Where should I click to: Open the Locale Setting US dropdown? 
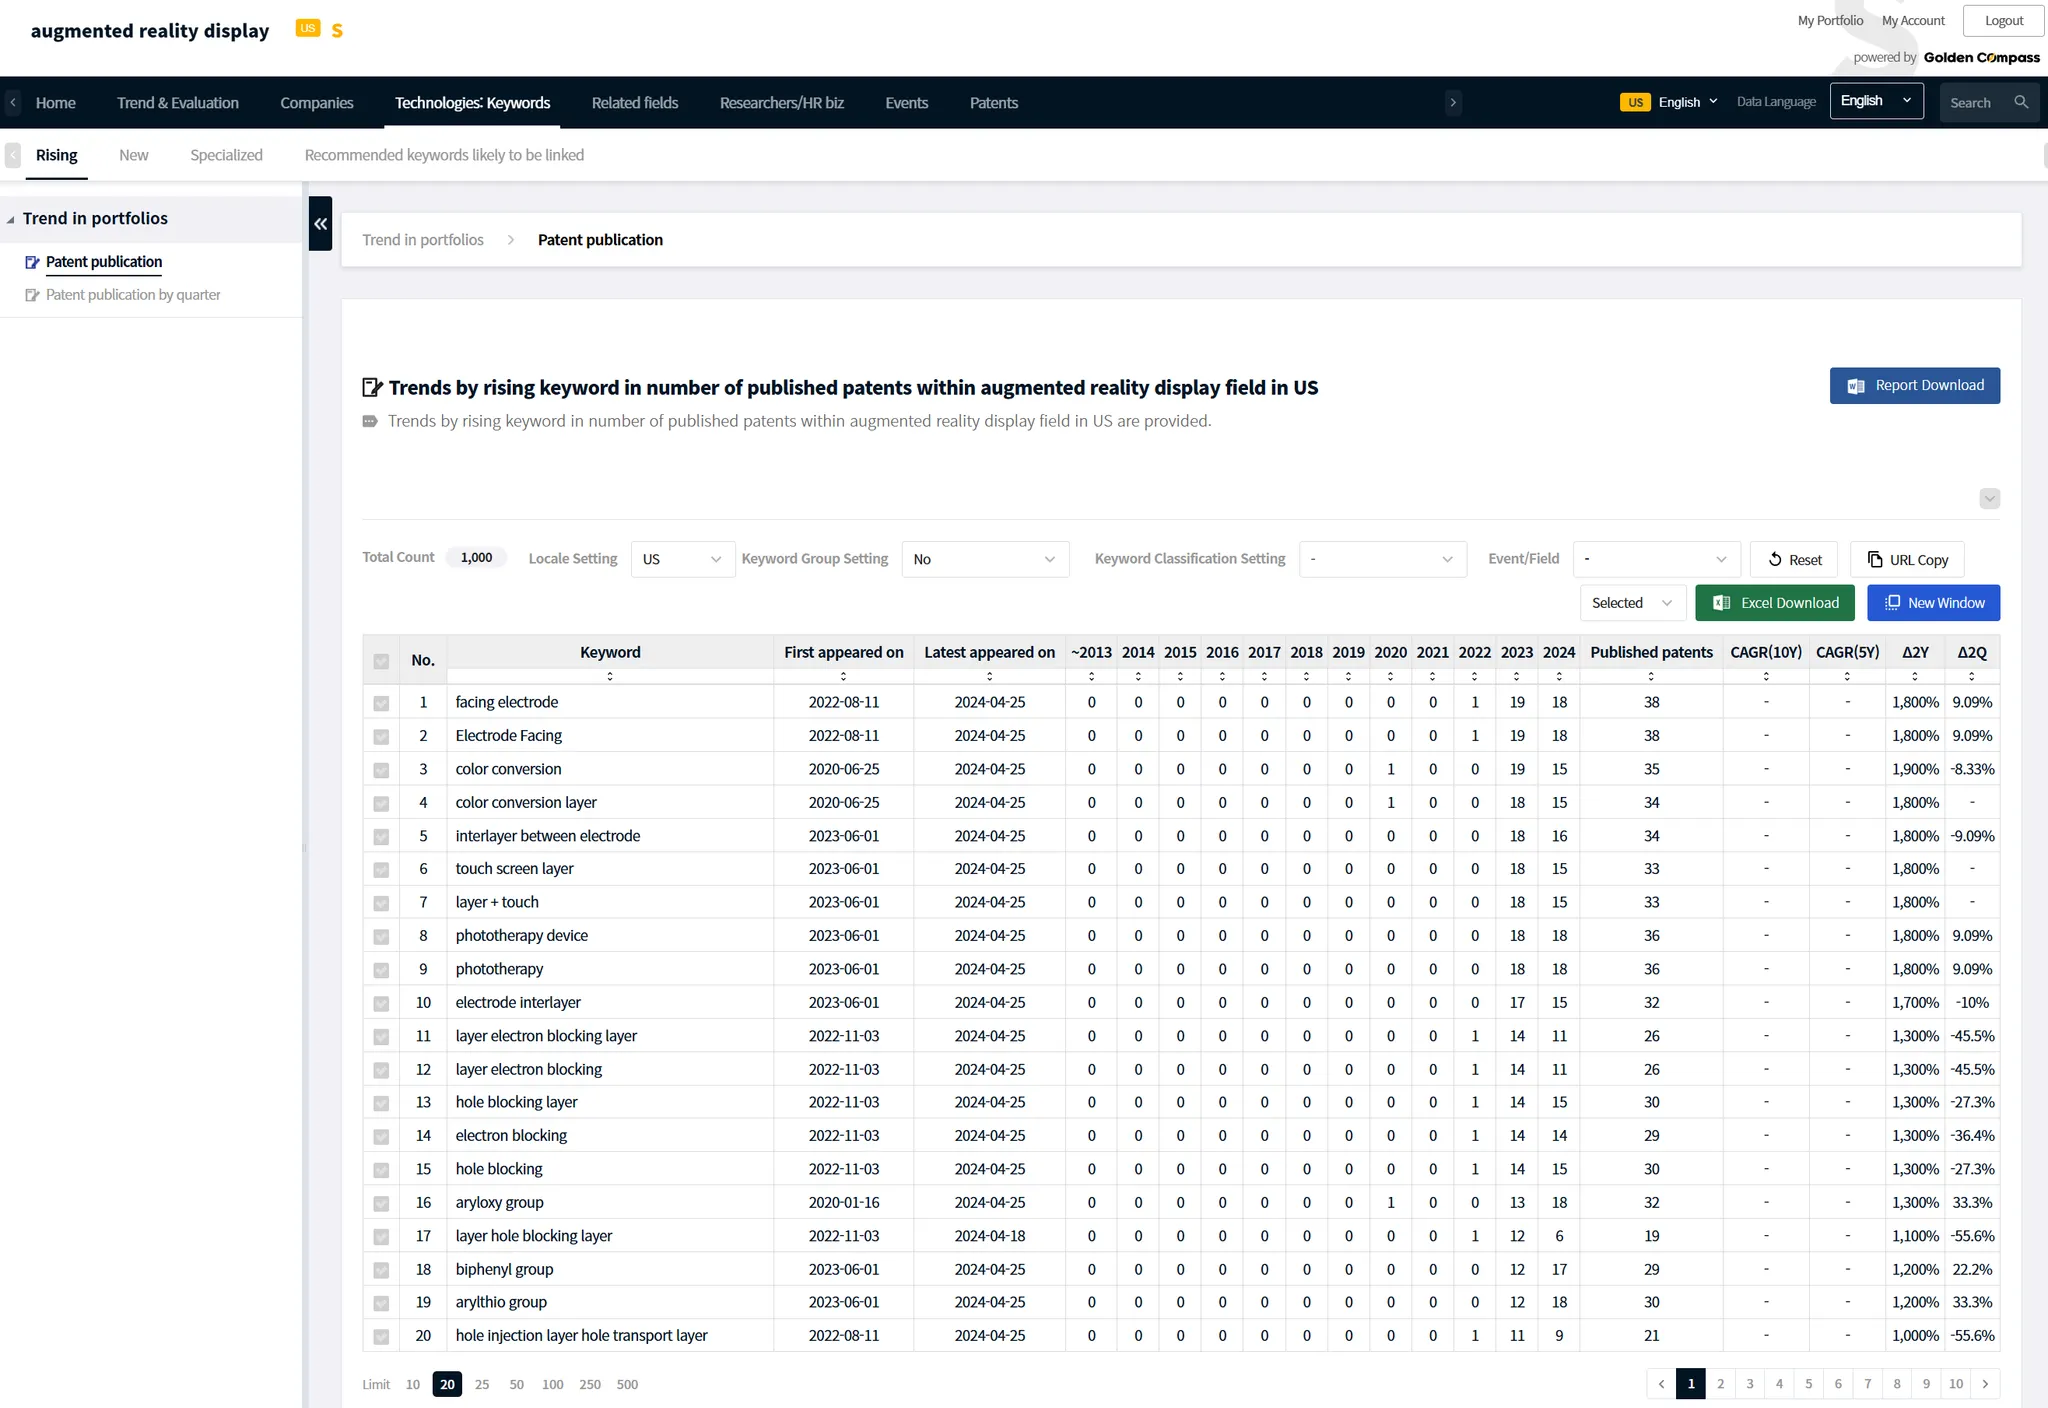[682, 559]
